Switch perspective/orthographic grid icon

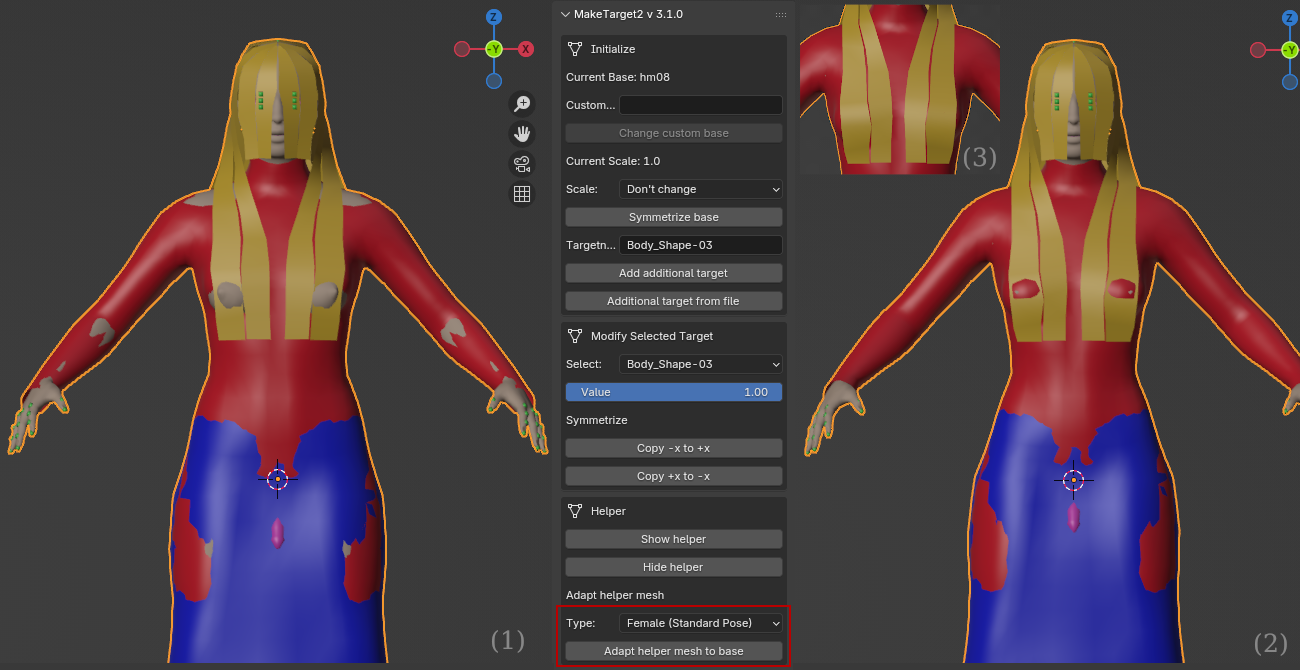521,194
